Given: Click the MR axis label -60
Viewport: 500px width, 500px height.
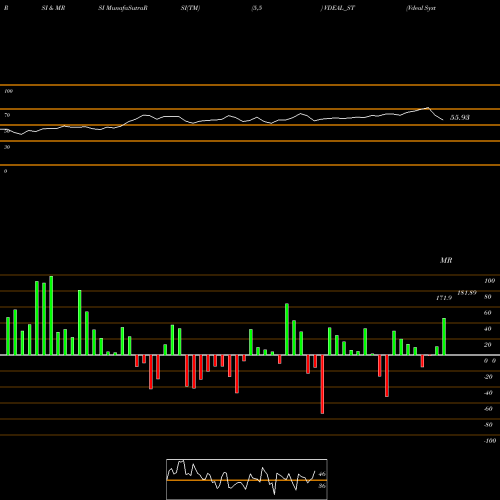Looking at the screenshot, I should pyautogui.click(x=488, y=409).
